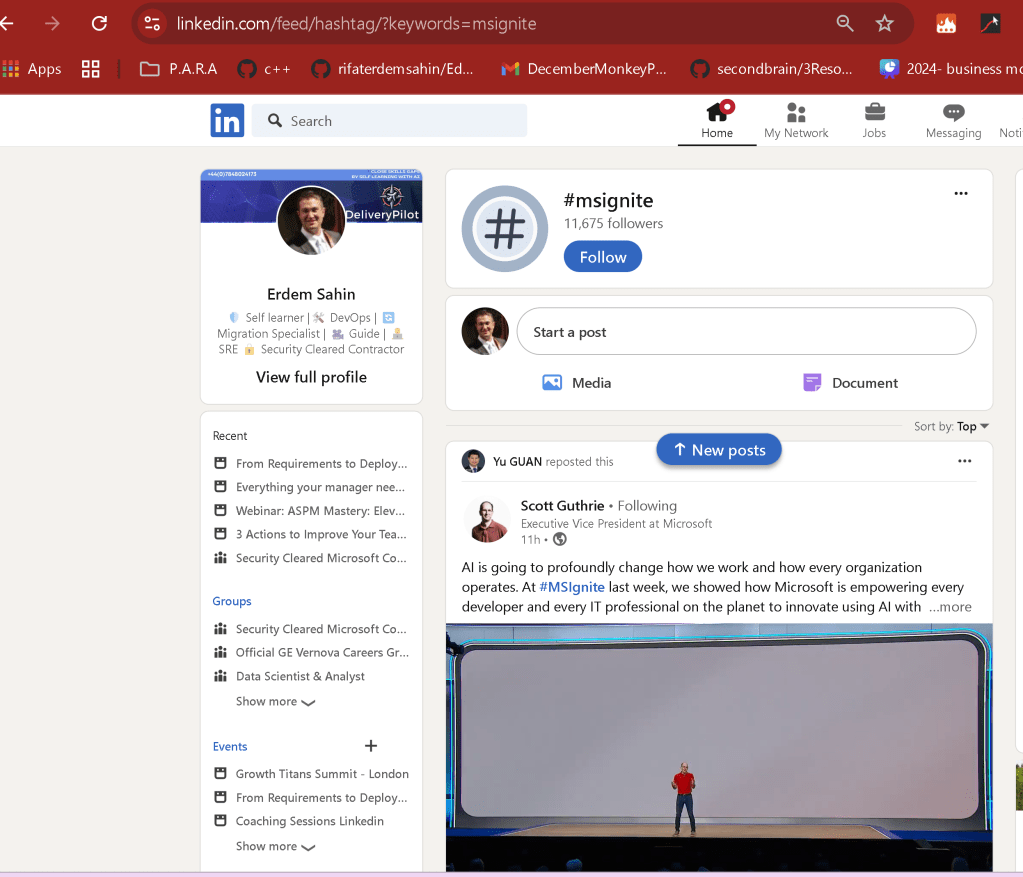
Task: Open the flame extension icon
Action: coord(946,23)
